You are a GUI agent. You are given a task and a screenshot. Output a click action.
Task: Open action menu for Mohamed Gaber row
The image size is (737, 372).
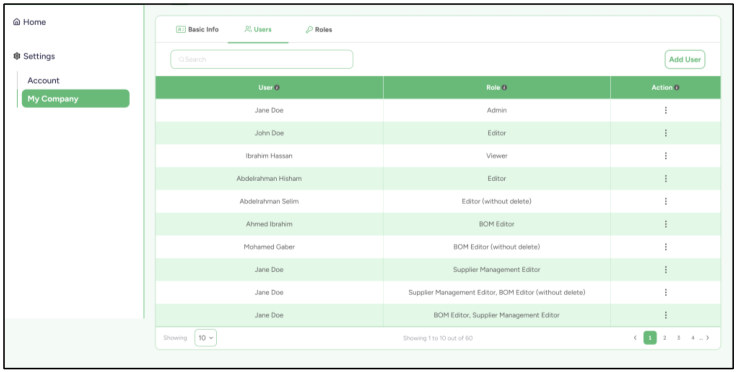tap(666, 247)
